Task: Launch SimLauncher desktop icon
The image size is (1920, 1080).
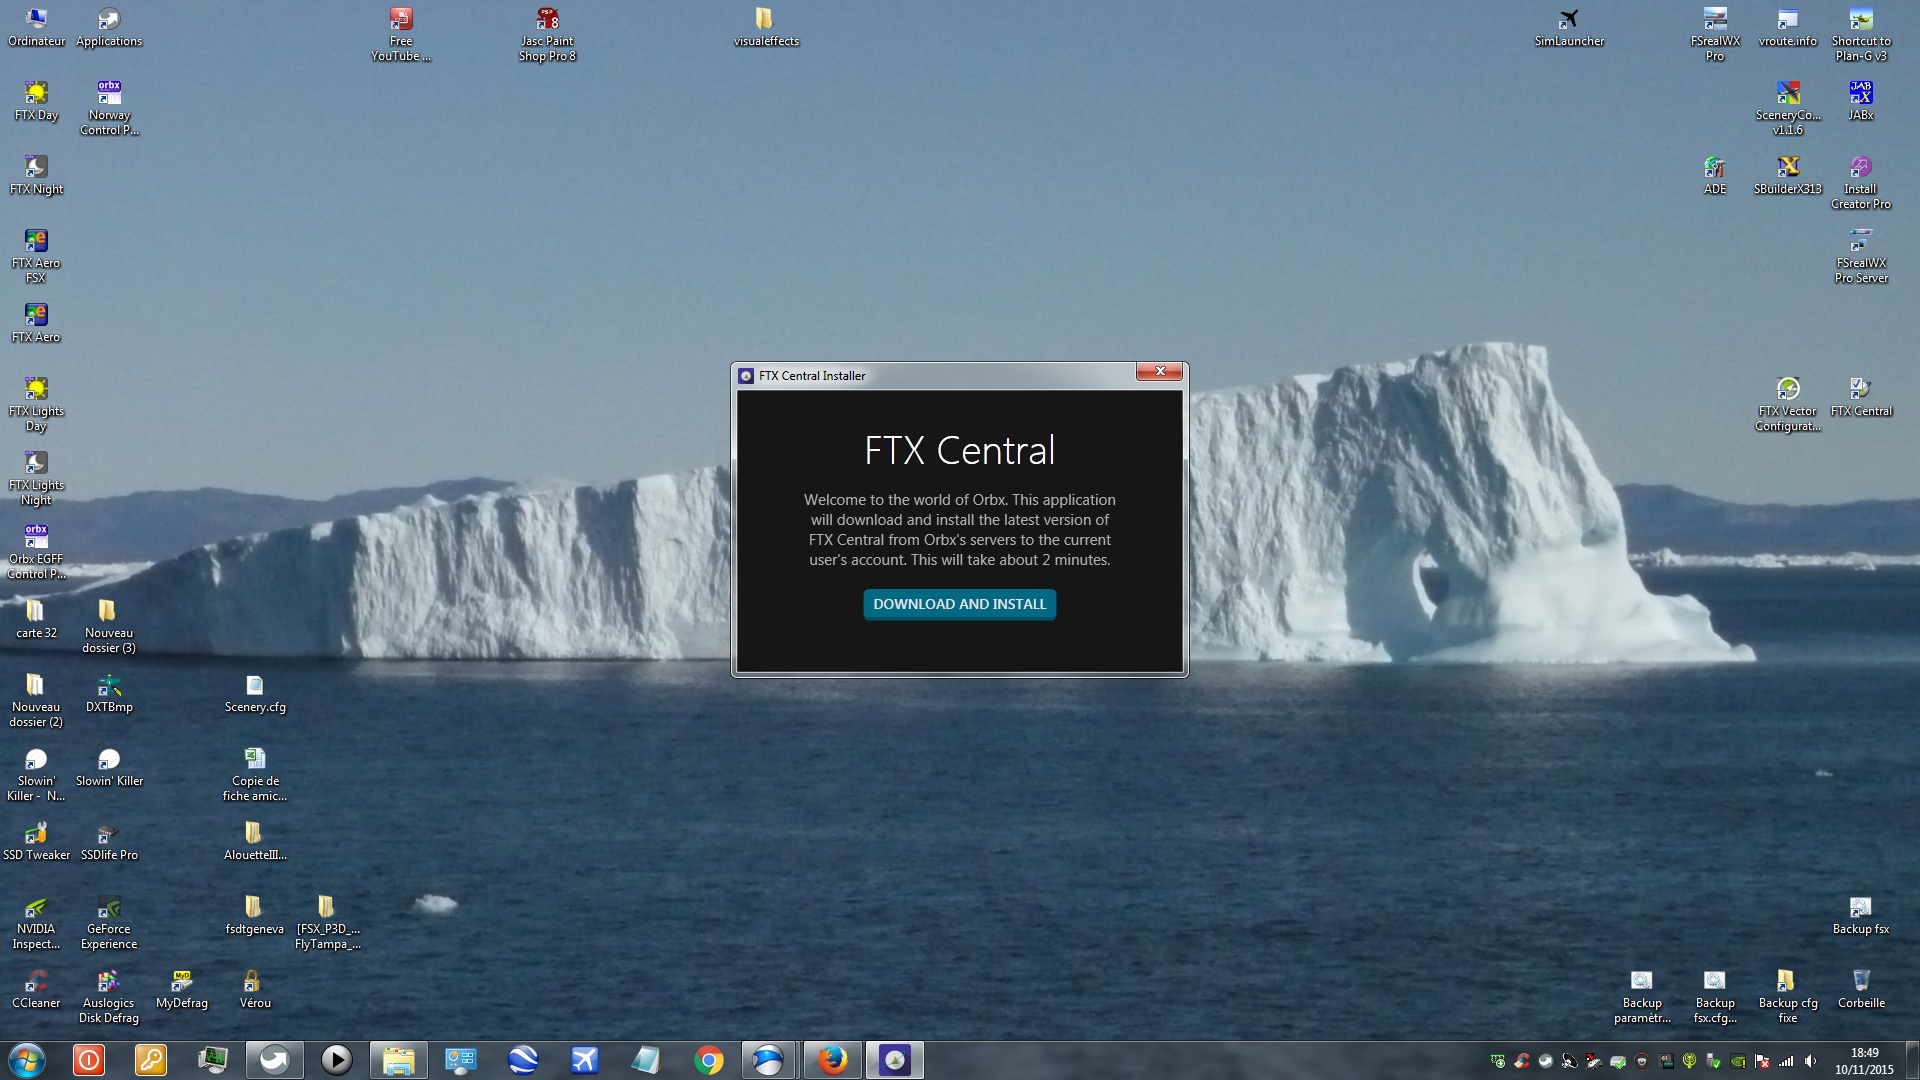Action: pyautogui.click(x=1569, y=27)
